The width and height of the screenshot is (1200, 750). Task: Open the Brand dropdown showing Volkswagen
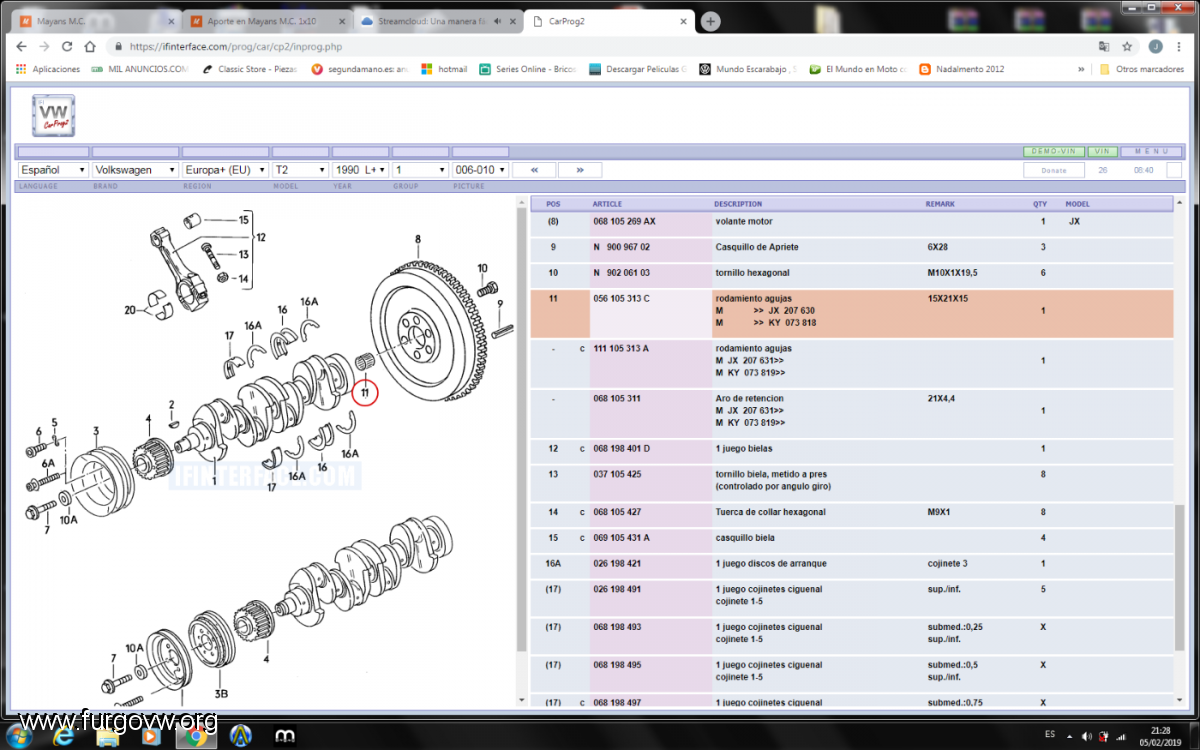coord(135,170)
